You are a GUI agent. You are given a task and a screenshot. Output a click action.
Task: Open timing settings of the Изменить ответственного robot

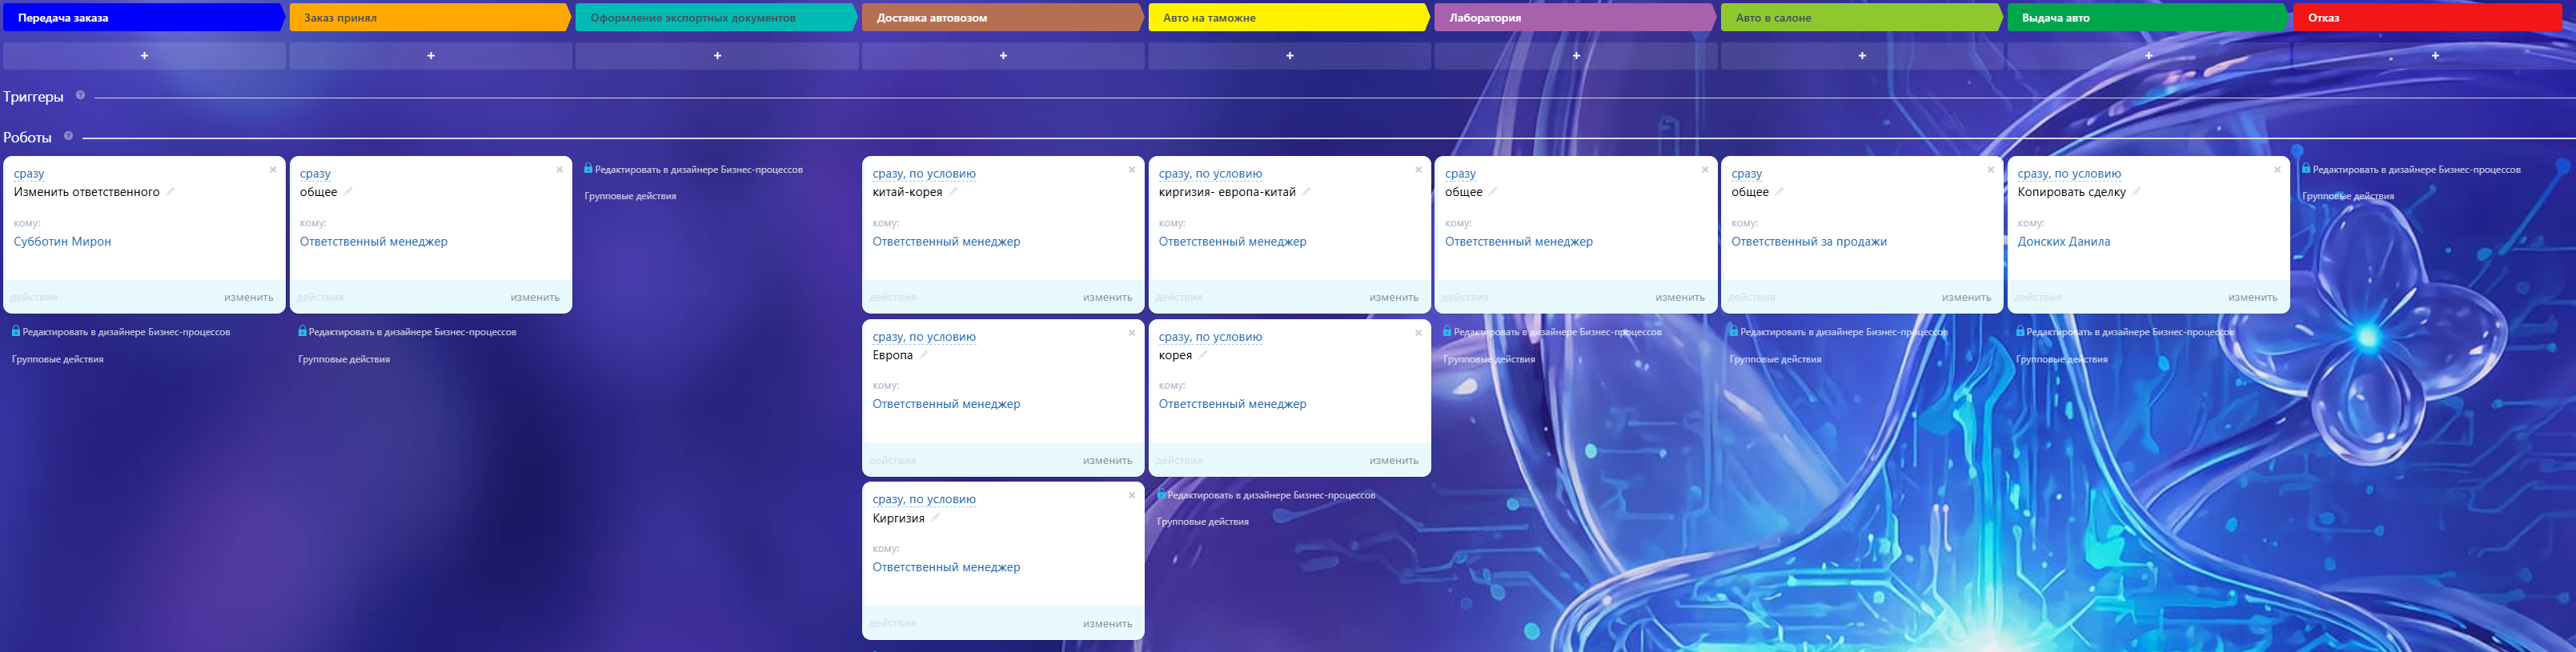[29, 174]
